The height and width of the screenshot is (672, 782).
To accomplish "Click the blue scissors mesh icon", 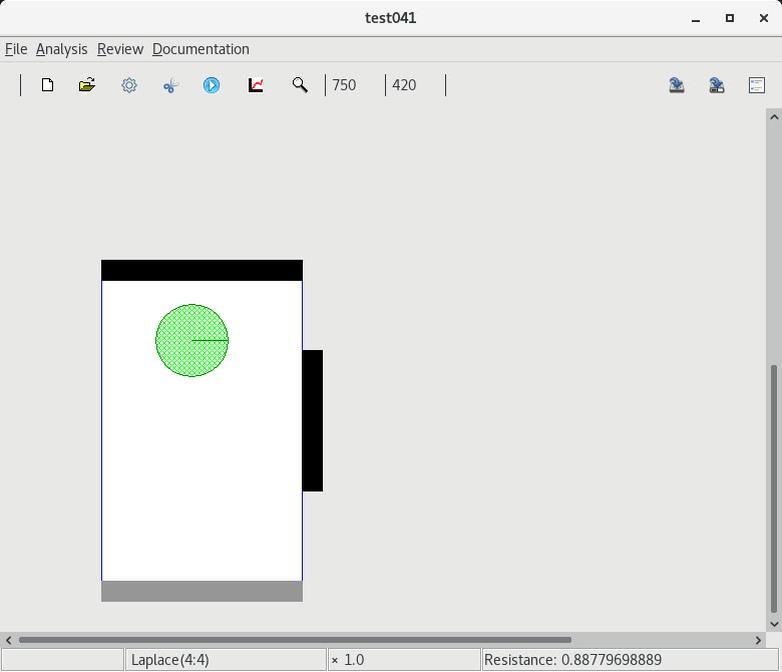I will pyautogui.click(x=170, y=85).
